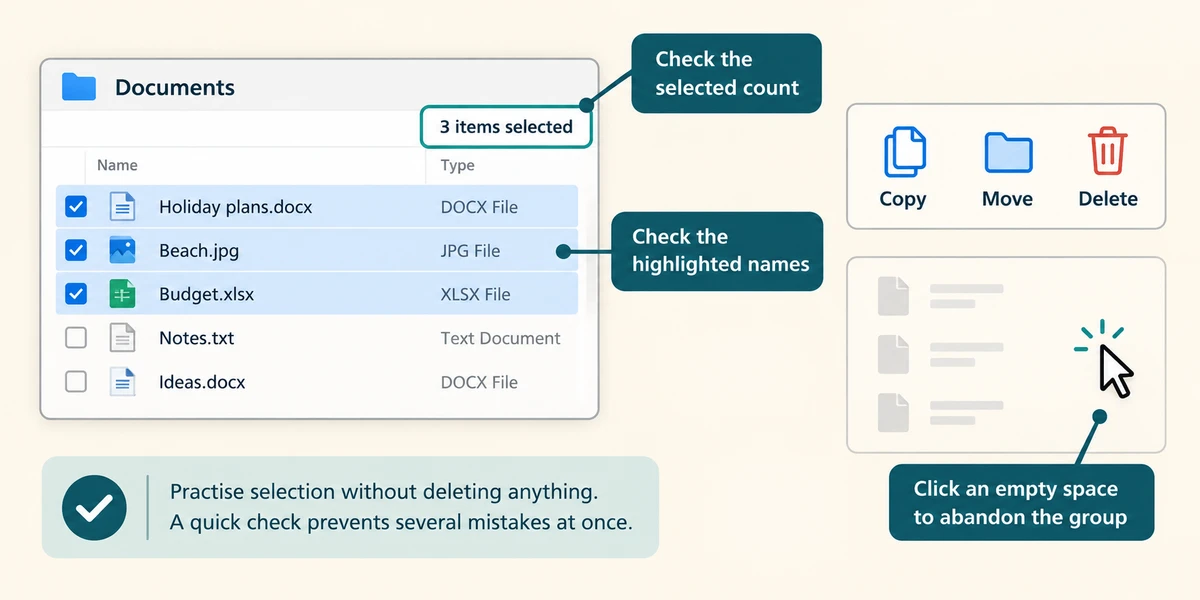
Task: Click the "XLSX File" type cell
Action: click(x=476, y=294)
